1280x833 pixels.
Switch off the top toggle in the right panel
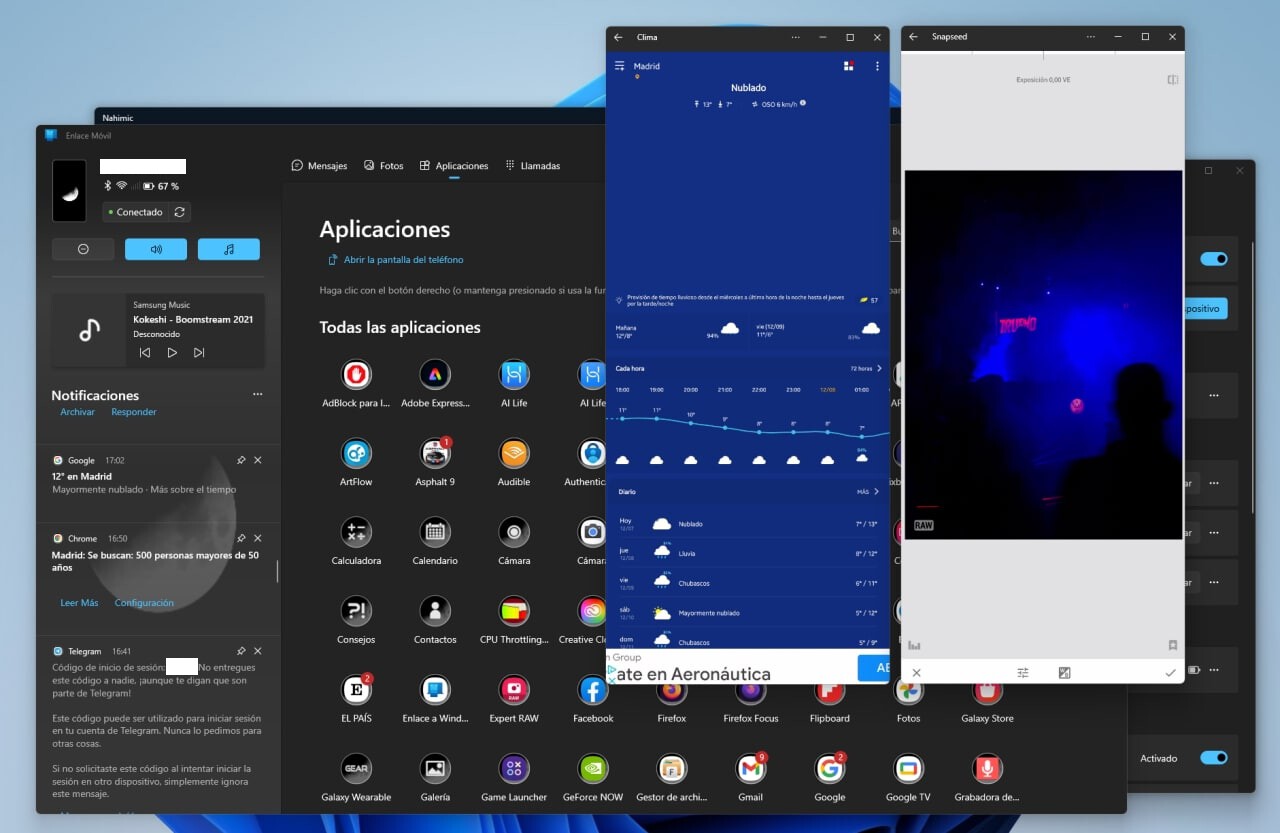point(1213,257)
